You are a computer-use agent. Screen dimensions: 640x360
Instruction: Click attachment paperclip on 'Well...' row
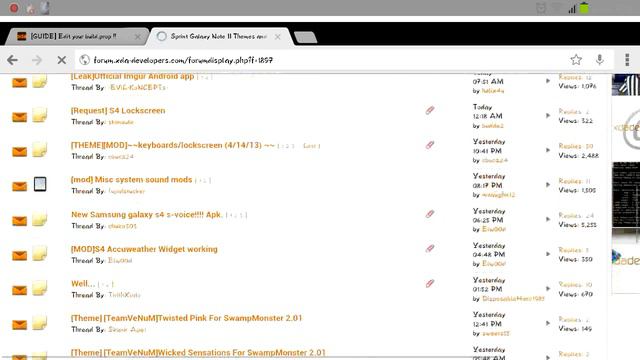(x=430, y=283)
